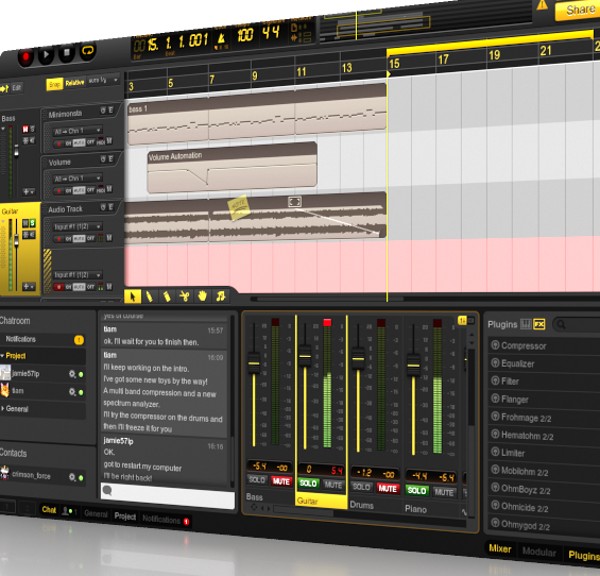Open the Chat tab at bottom
This screenshot has width=600, height=576.
click(48, 510)
